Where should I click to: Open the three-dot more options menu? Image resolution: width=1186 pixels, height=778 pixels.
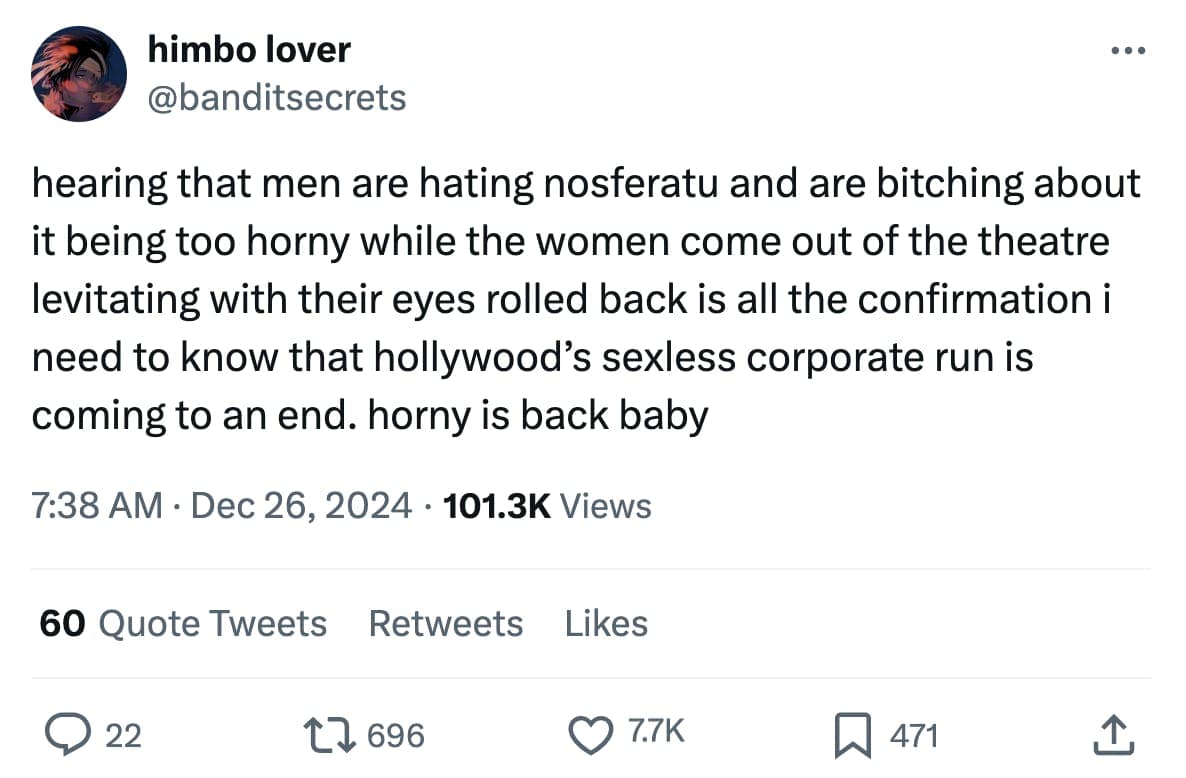pos(1130,50)
